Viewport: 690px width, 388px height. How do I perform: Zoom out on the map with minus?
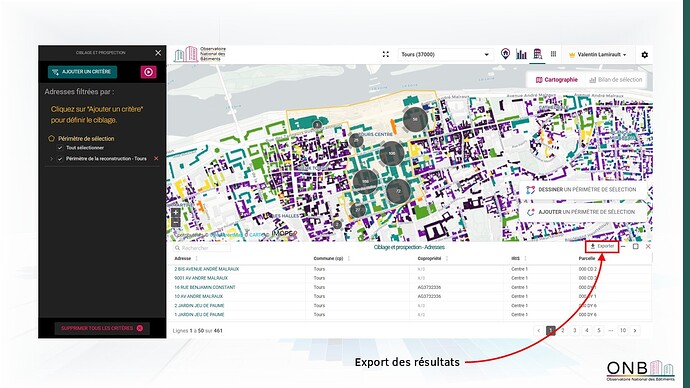coord(176,222)
